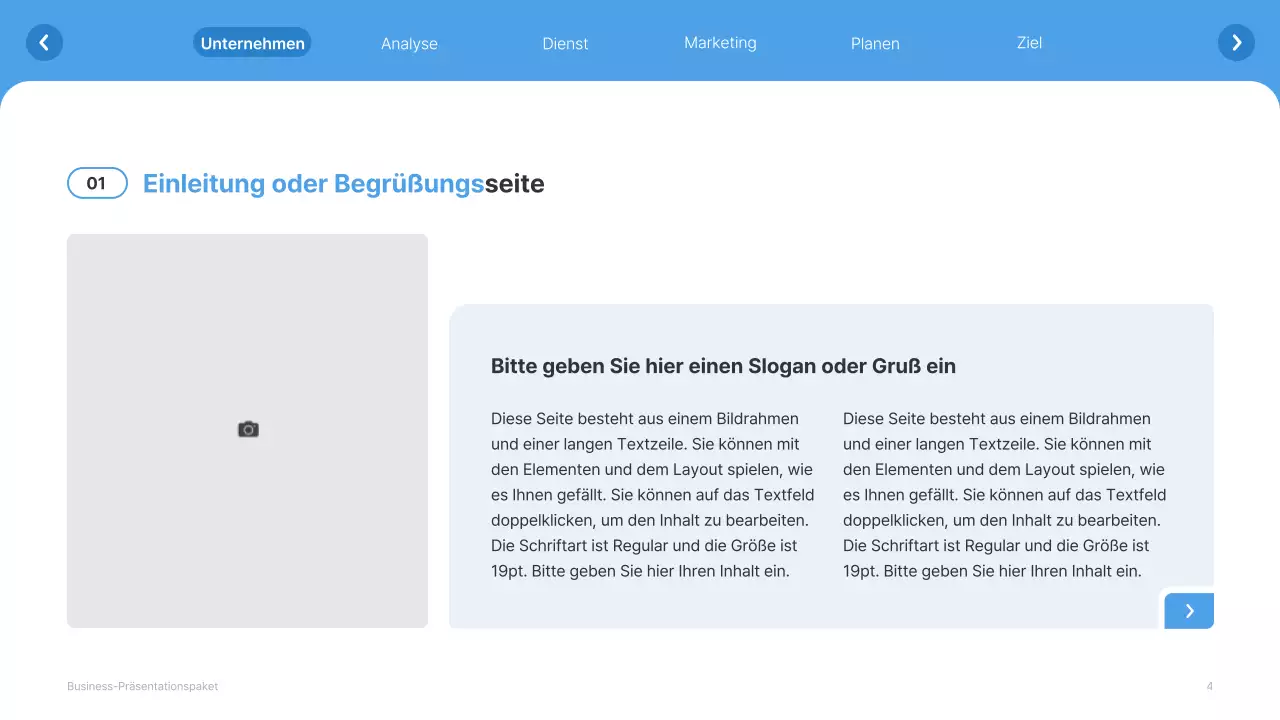This screenshot has width=1280, height=720.
Task: Select the Unternehmen navigation pill
Action: (x=252, y=42)
